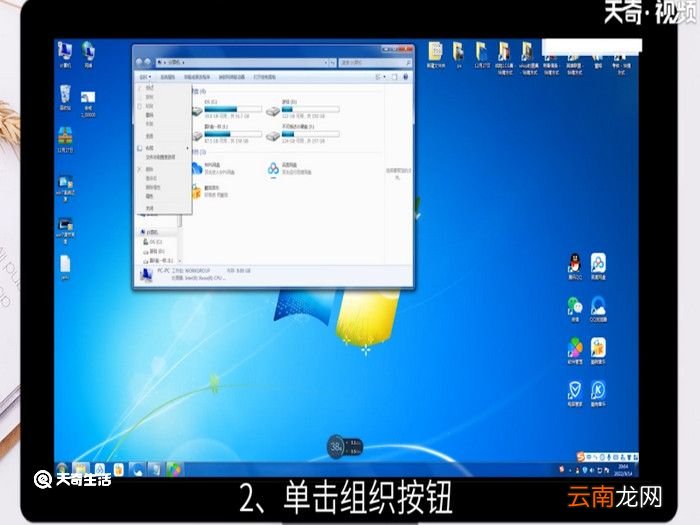The image size is (700, 525).
Task: Click the blue browser taskbar icon
Action: click(x=138, y=470)
